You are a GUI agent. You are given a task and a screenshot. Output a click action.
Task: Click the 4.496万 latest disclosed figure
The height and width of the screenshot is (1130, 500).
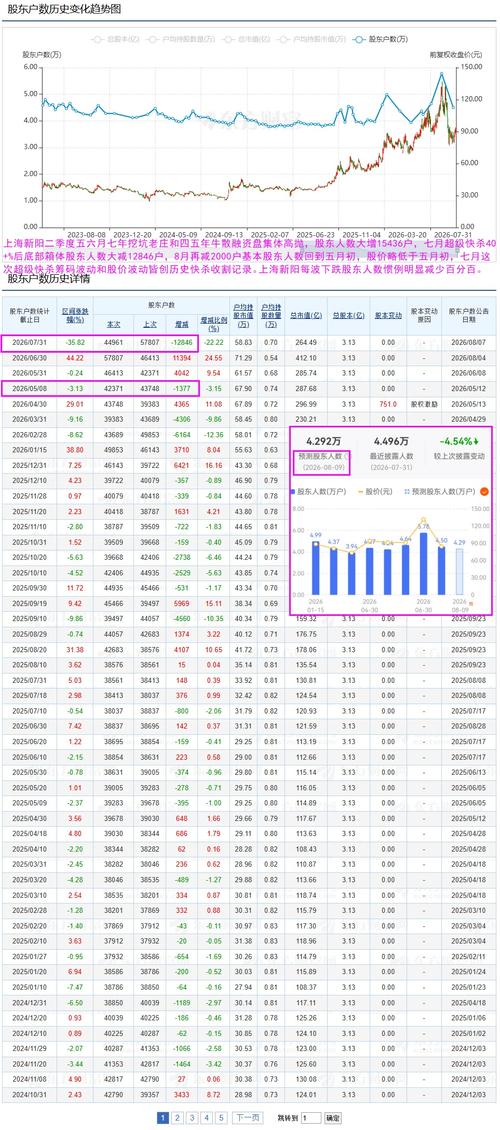pos(392,440)
